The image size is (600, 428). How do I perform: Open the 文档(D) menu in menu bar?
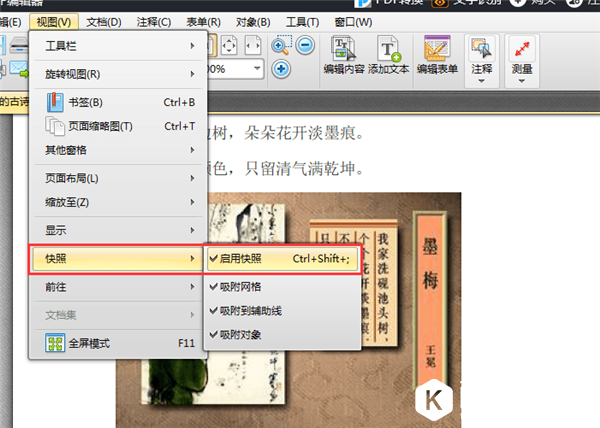pos(103,21)
